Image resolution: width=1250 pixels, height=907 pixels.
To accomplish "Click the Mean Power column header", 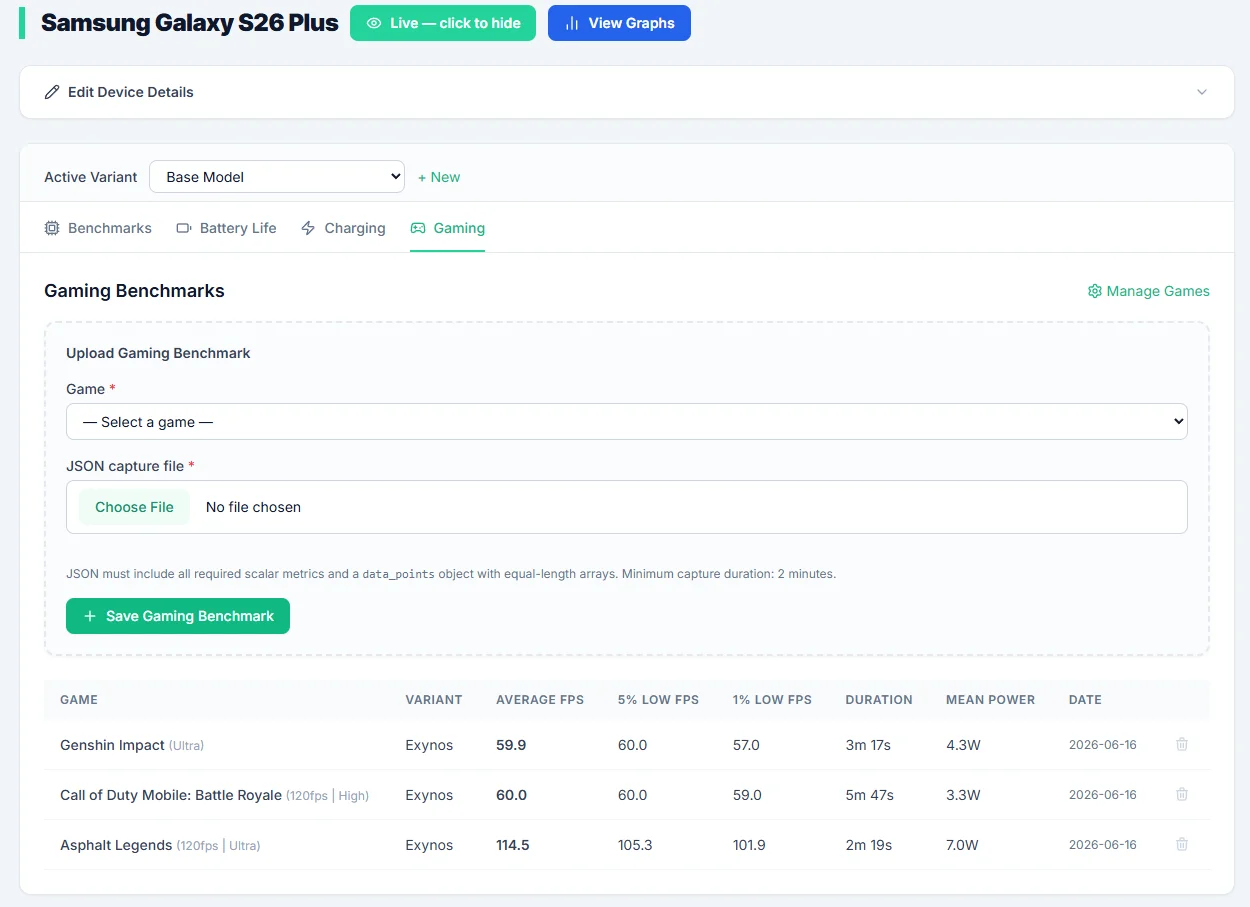I will pos(990,700).
